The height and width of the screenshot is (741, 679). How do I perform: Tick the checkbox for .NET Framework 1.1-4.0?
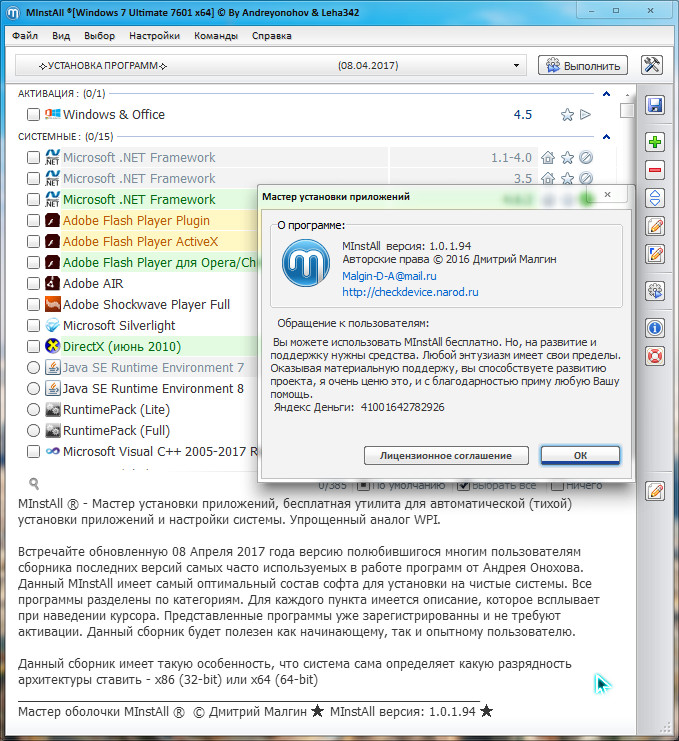[33, 157]
